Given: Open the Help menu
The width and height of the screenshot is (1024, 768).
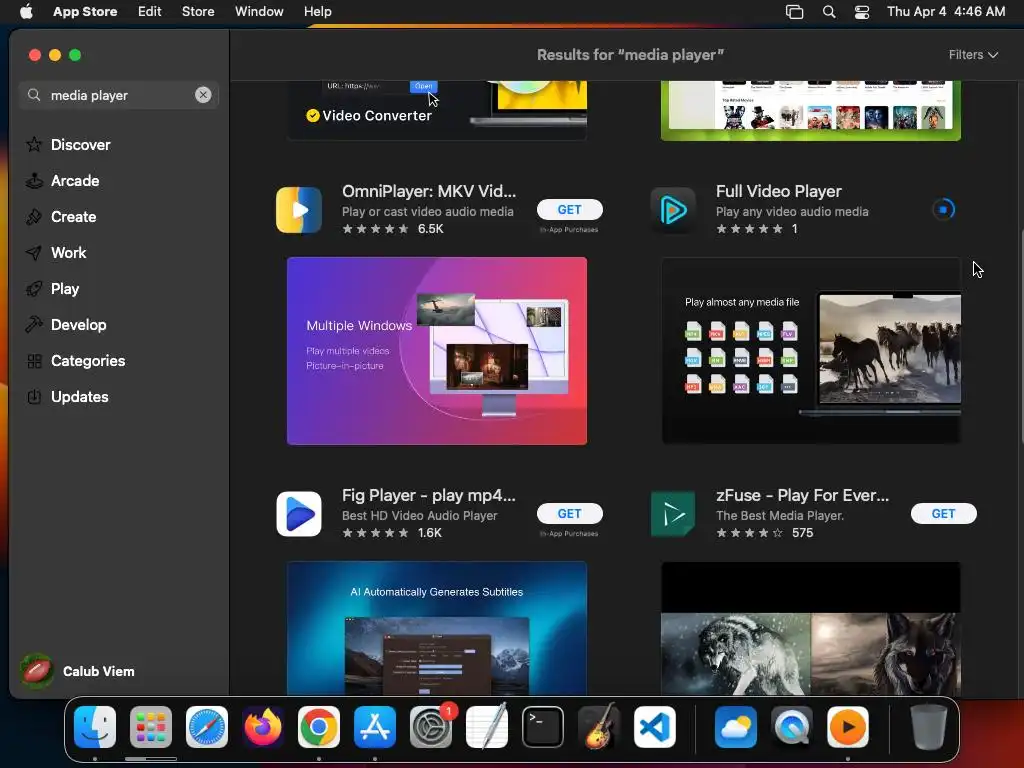Looking at the screenshot, I should pyautogui.click(x=317, y=11).
